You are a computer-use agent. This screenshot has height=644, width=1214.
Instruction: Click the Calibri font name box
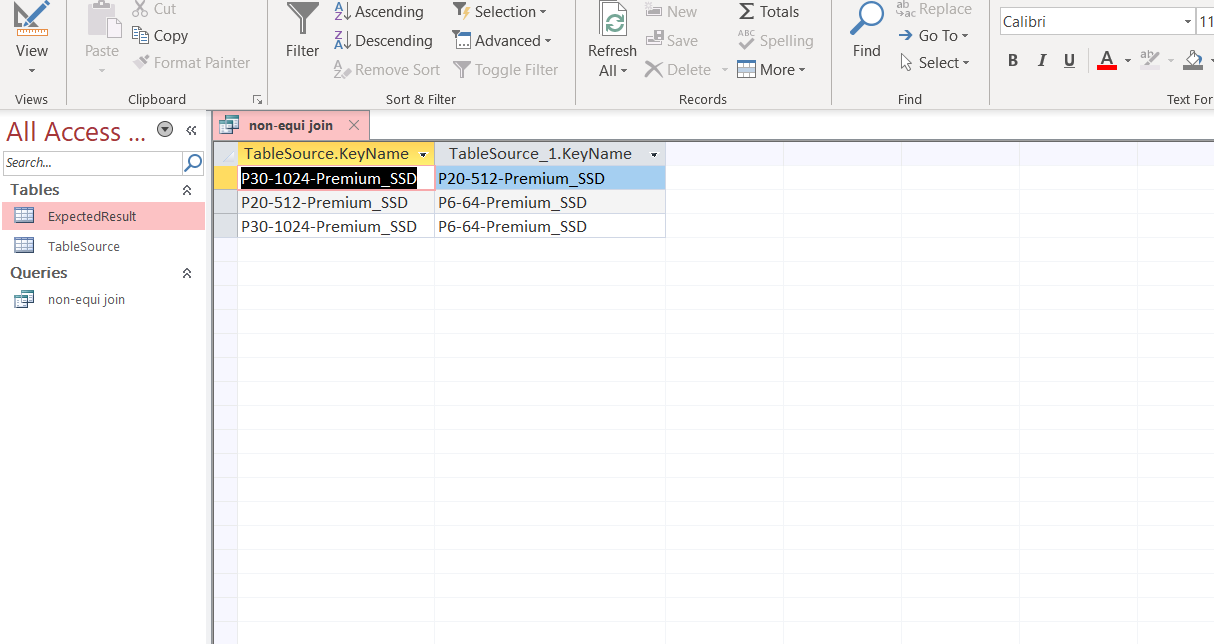pos(1089,22)
